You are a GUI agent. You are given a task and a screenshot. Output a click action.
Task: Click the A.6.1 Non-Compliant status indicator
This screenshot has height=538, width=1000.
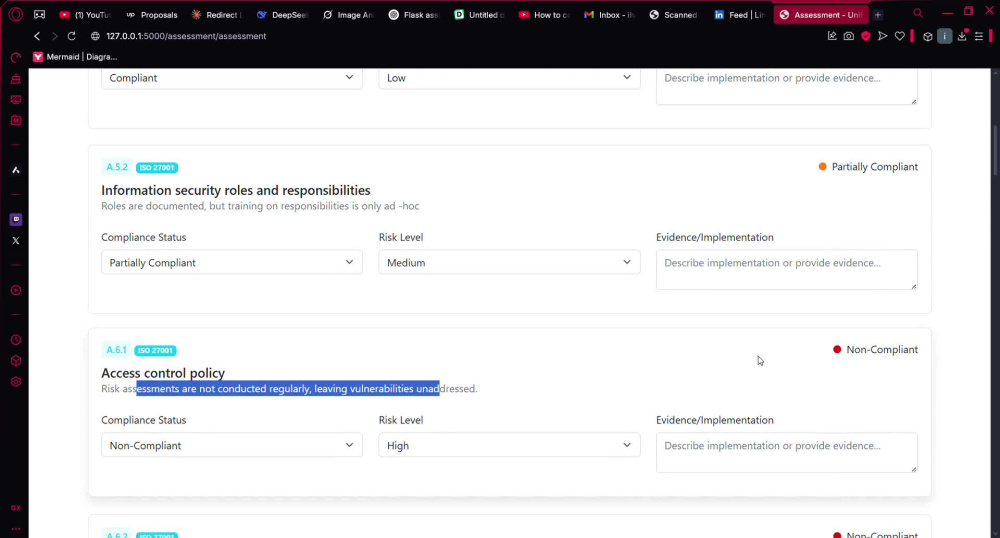click(x=876, y=349)
